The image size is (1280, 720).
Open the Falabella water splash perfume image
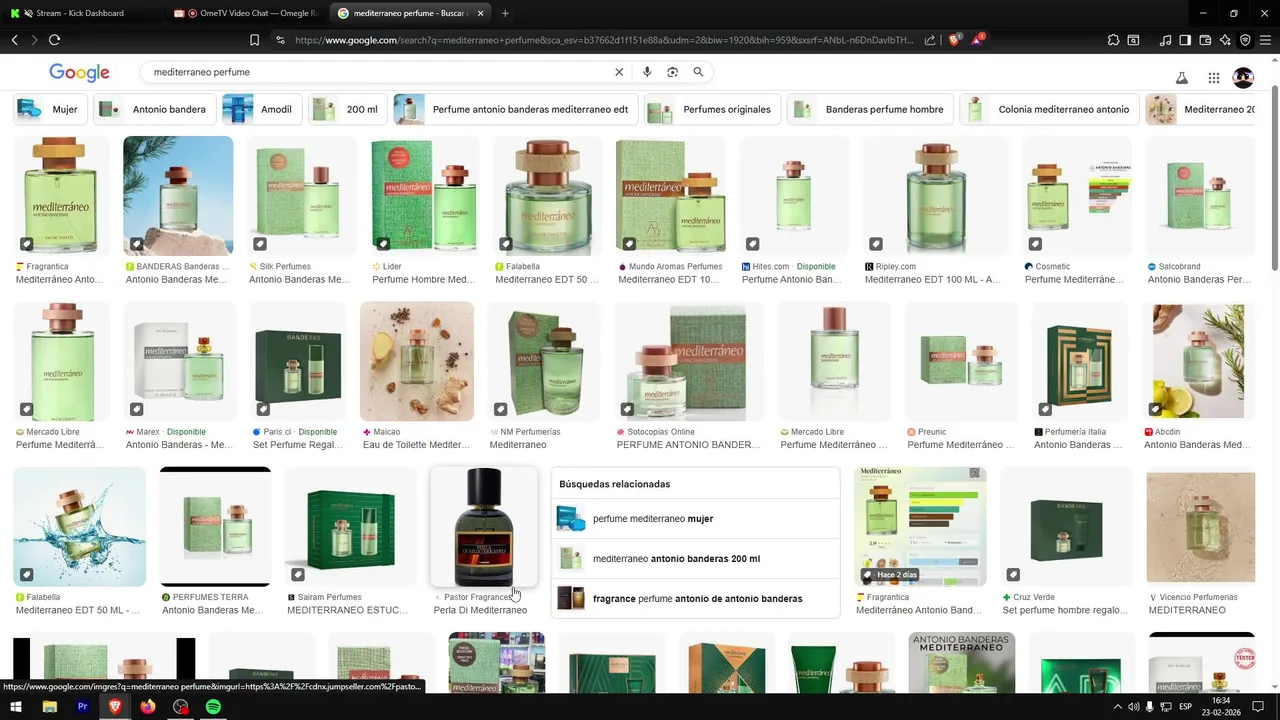(79, 527)
